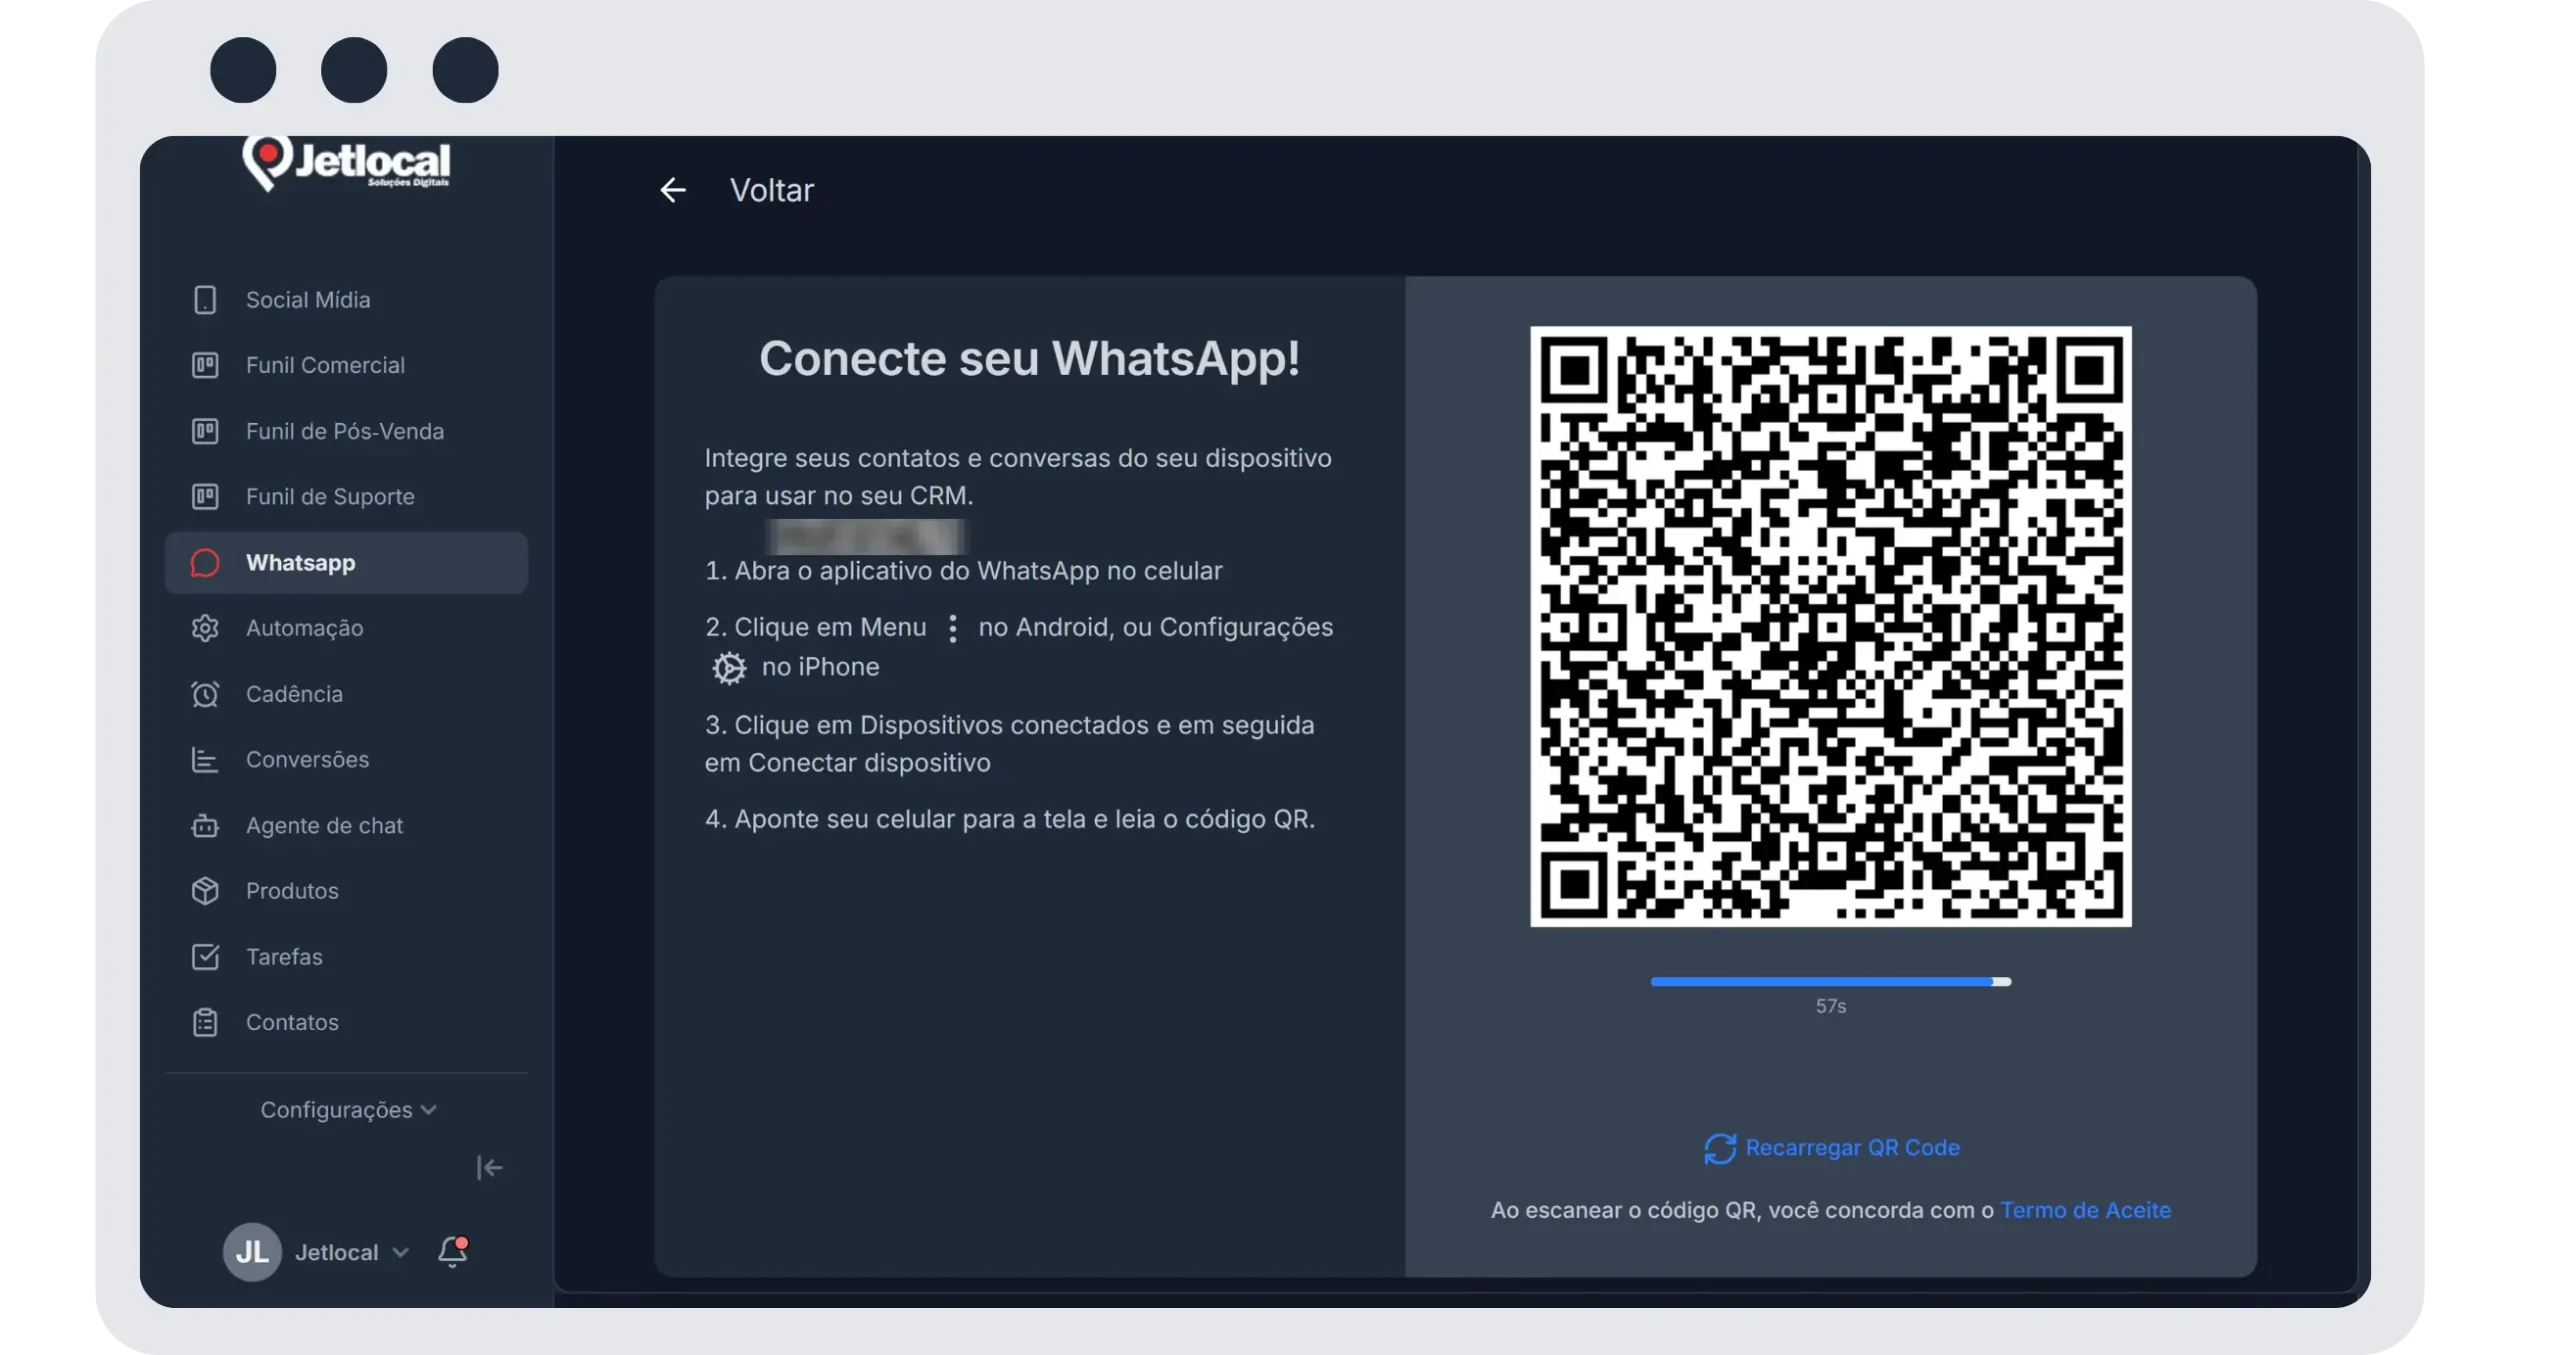Click the Tarefas checkmark icon
Viewport: 2560px width, 1355px height.
(205, 957)
